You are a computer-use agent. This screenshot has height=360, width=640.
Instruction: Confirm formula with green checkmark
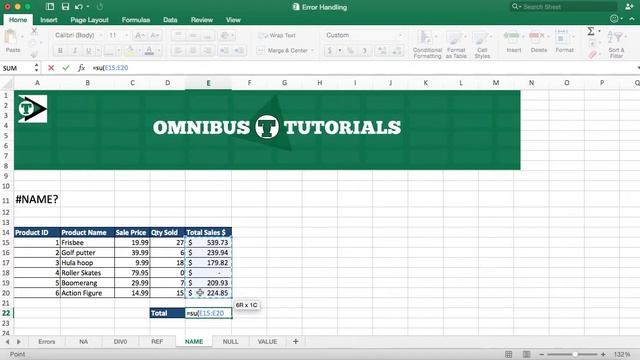(66, 68)
